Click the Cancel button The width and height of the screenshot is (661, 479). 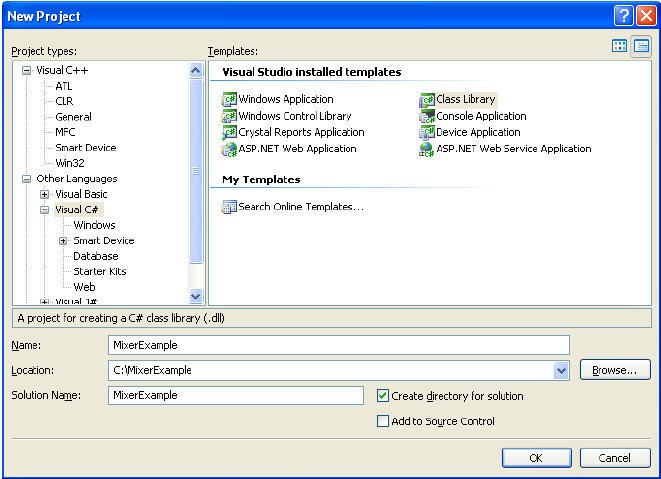[615, 458]
